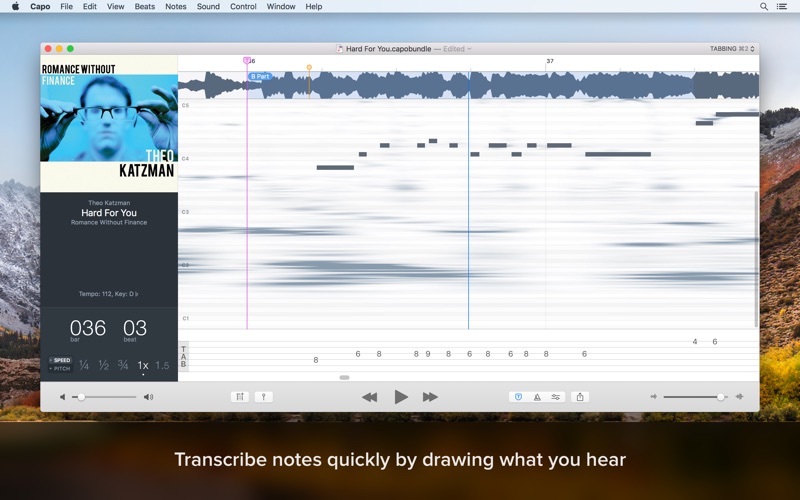The height and width of the screenshot is (500, 800).
Task: Click the volume slider knob
Action: pyautogui.click(x=81, y=397)
